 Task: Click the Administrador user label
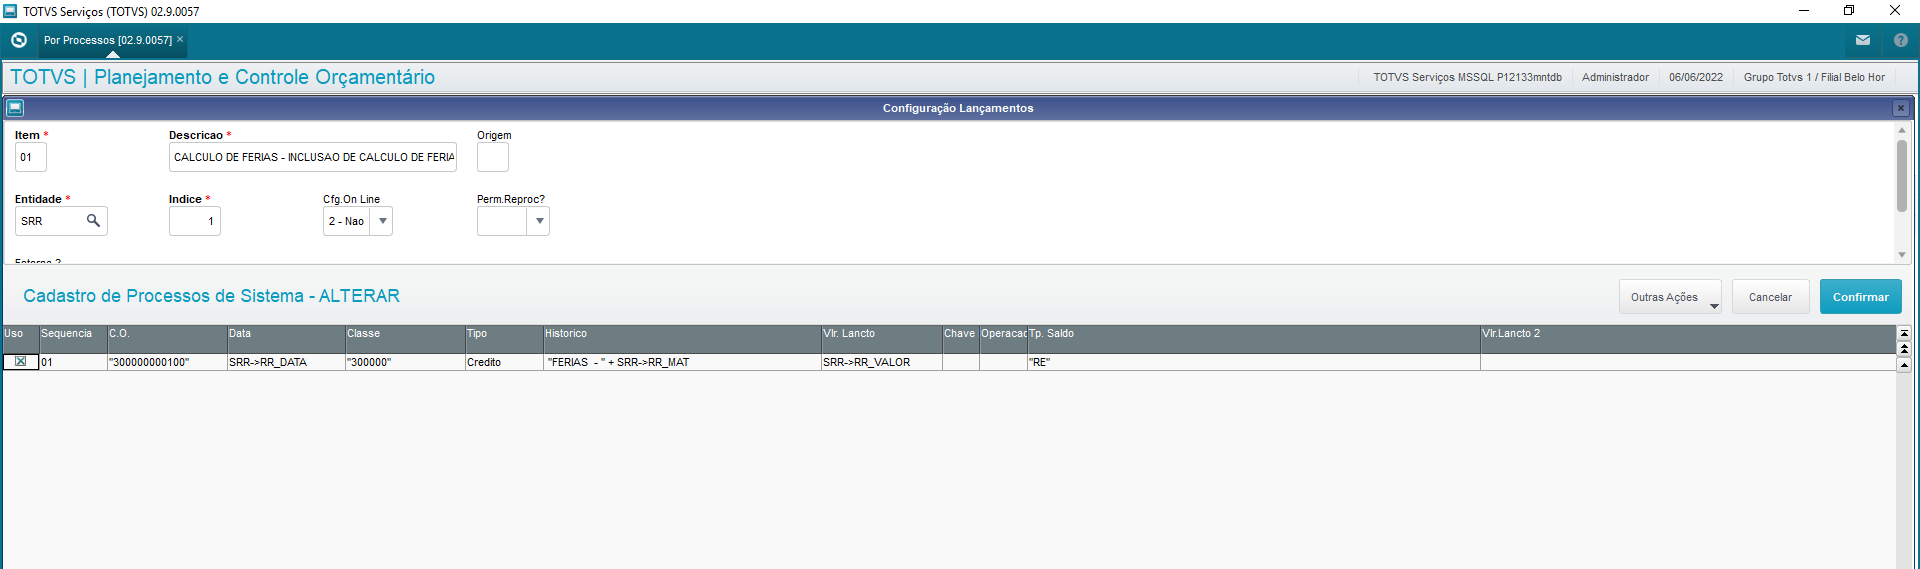1615,77
